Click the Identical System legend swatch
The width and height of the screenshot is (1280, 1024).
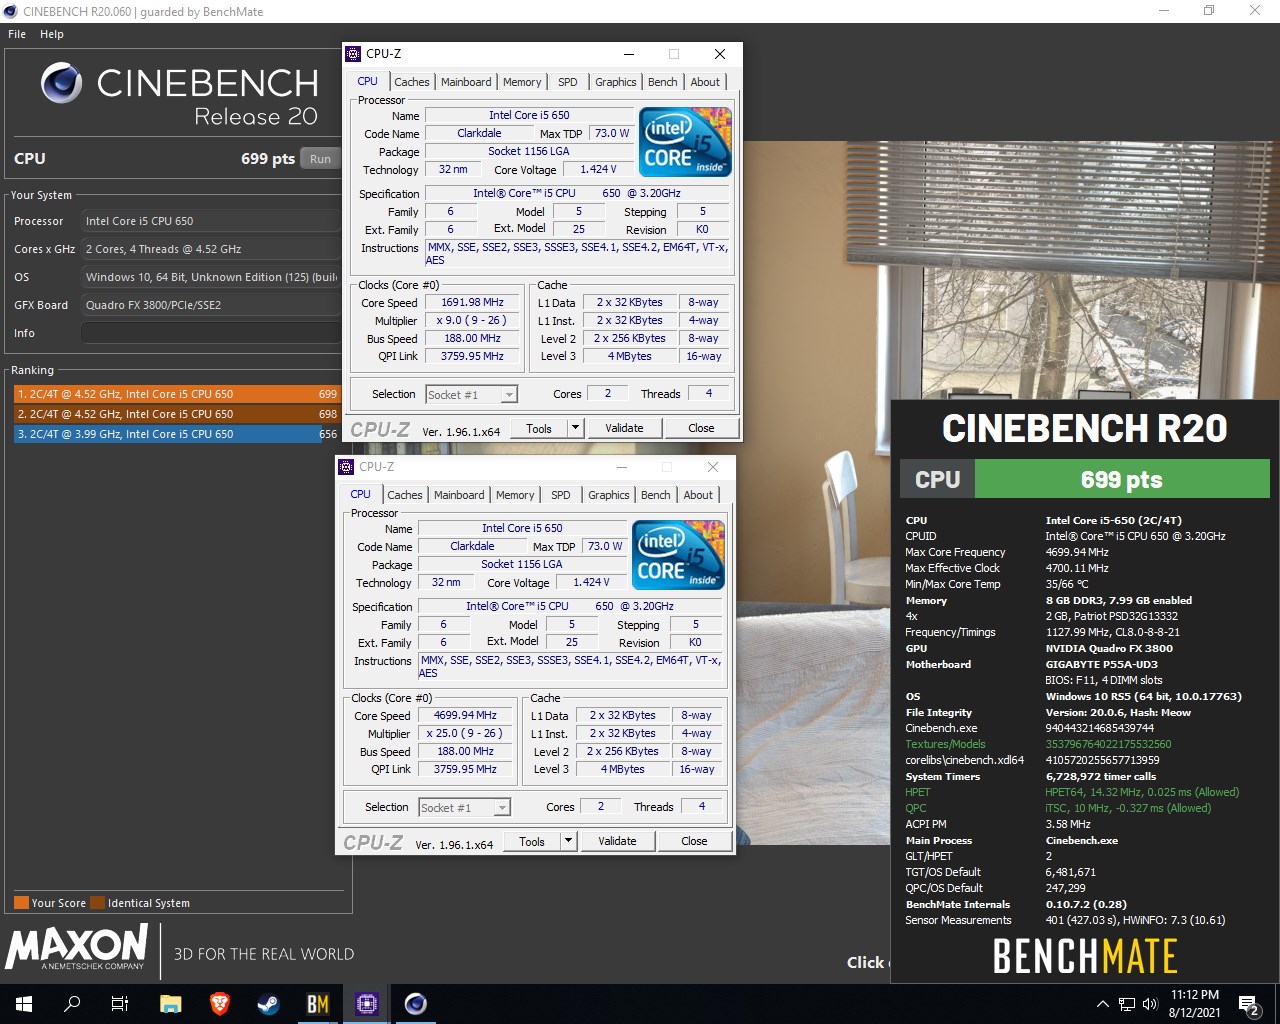pos(97,903)
